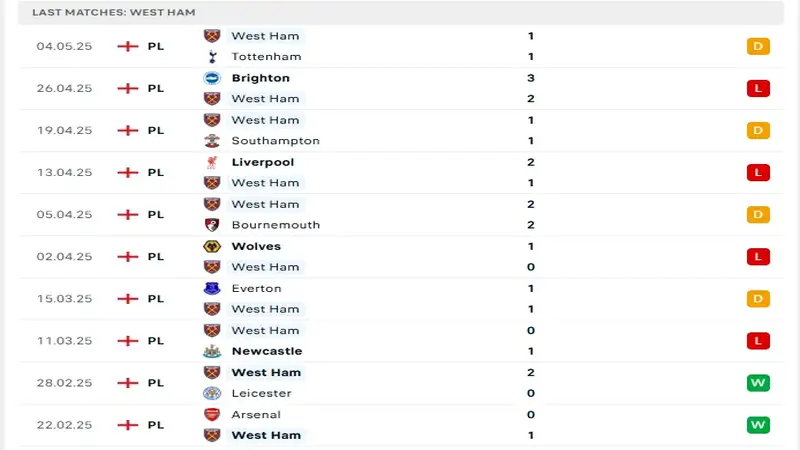Click the PL league label on 15.03.25
The image size is (800, 450).
(155, 298)
